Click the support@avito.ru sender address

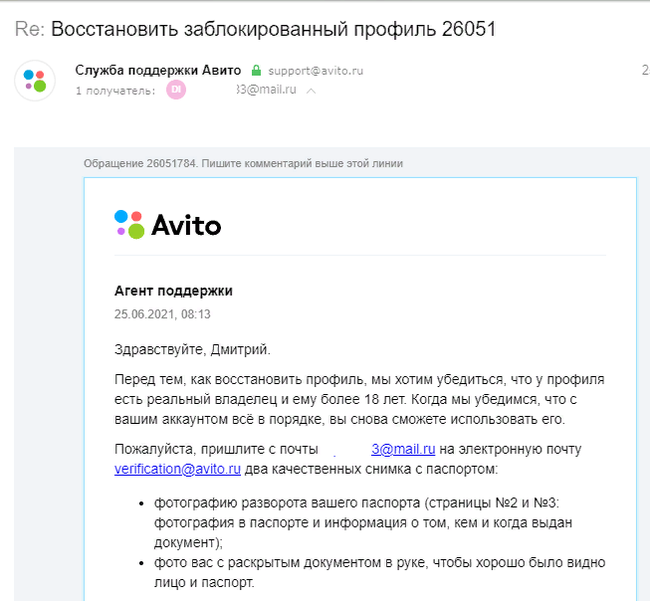(x=315, y=71)
